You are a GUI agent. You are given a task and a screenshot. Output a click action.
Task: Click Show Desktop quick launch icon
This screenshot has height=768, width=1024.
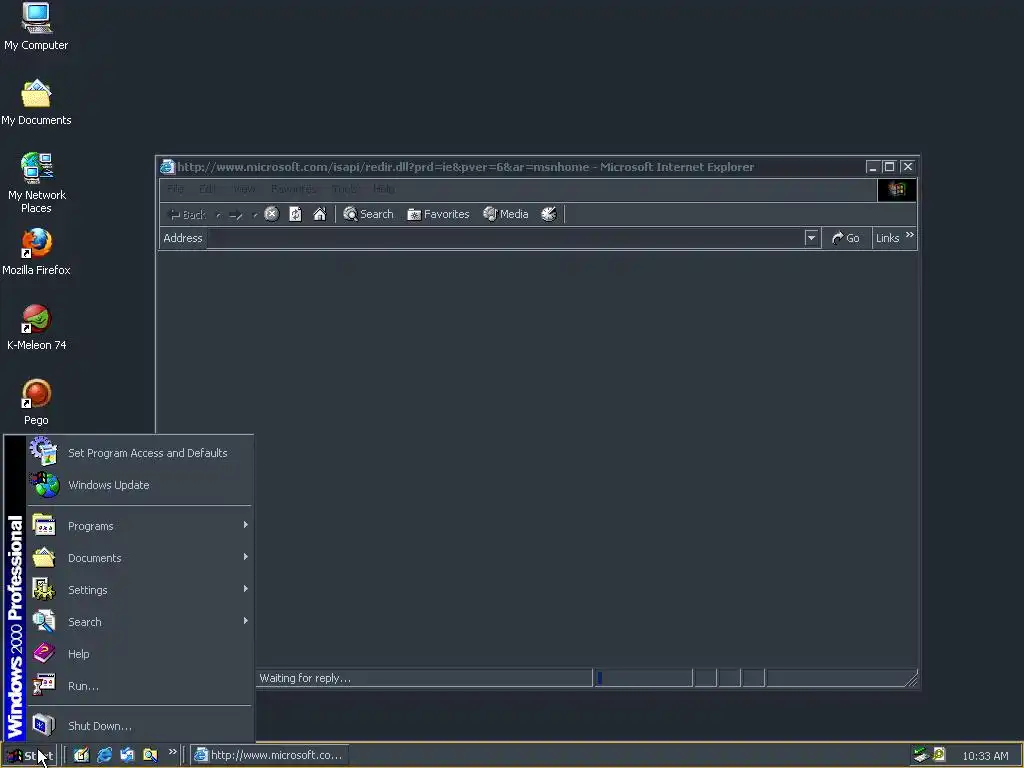pos(81,755)
